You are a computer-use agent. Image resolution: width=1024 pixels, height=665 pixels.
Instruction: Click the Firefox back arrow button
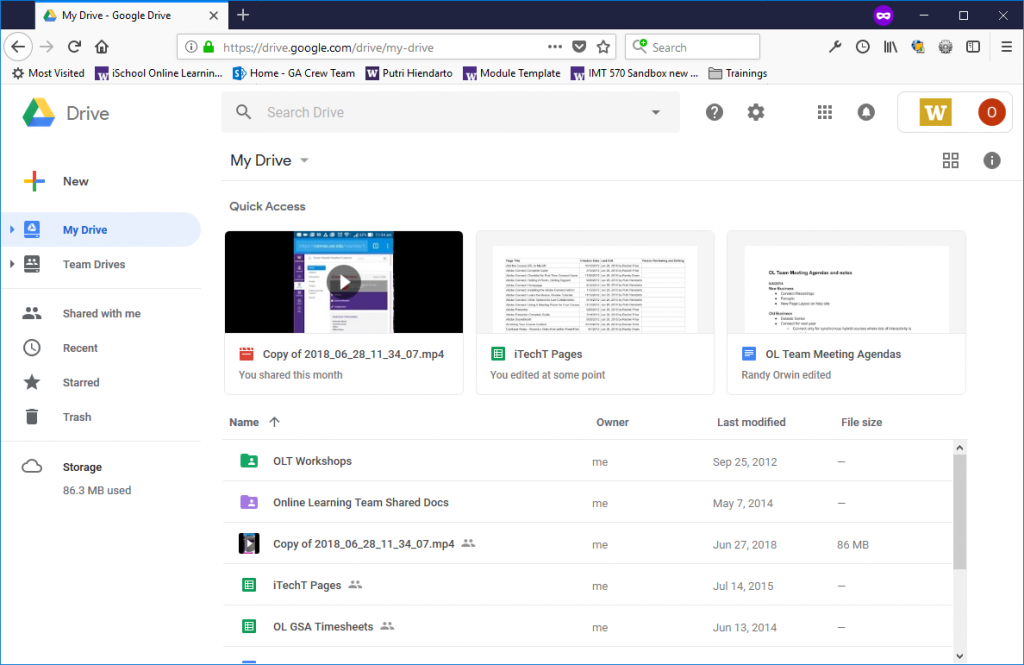pyautogui.click(x=18, y=47)
